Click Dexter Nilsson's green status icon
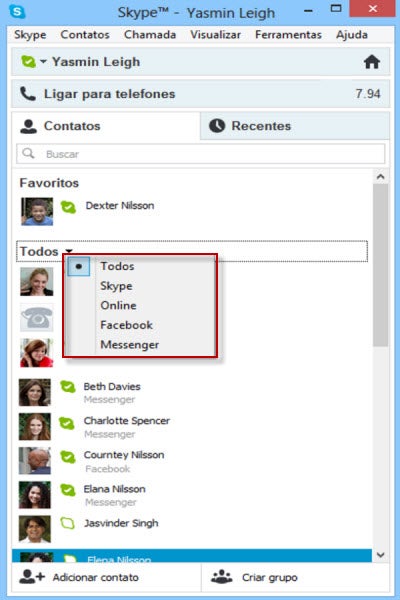This screenshot has height=600, width=400. point(68,207)
